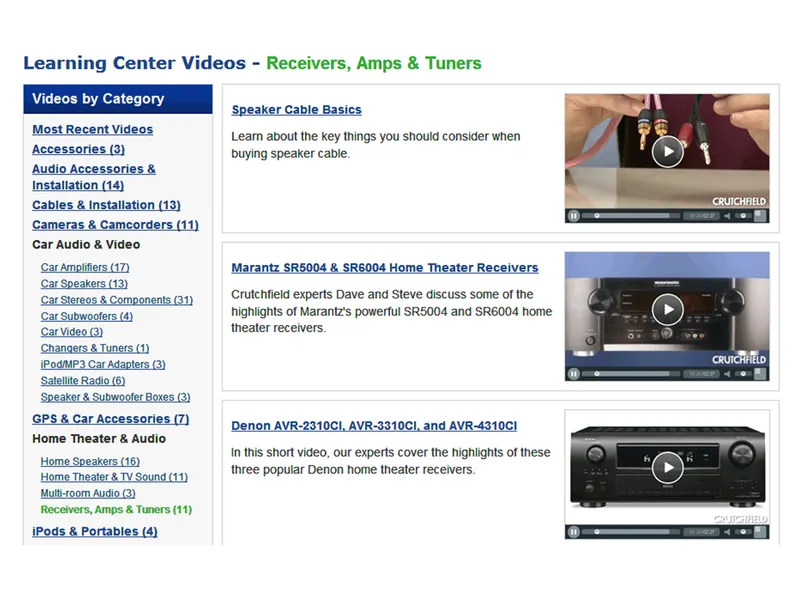Play the Speaker Cable Basics video
The width and height of the screenshot is (800, 600).
[667, 151]
